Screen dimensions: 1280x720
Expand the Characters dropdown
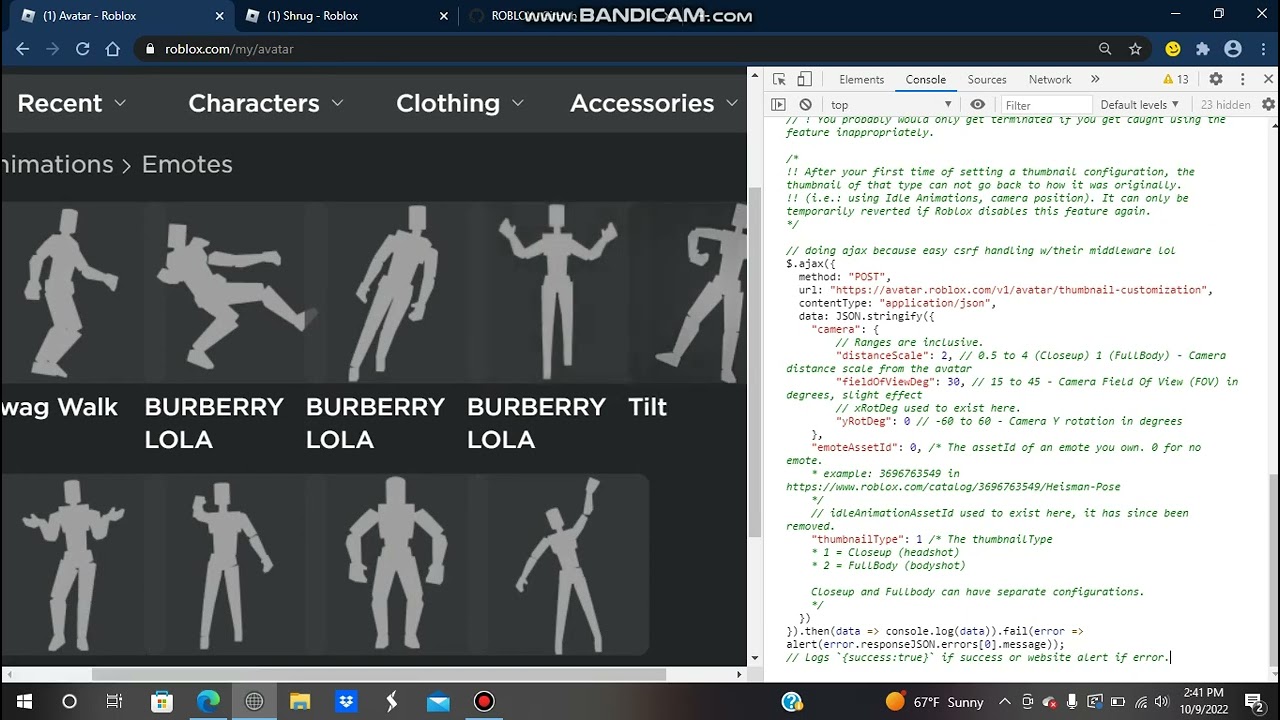point(266,103)
